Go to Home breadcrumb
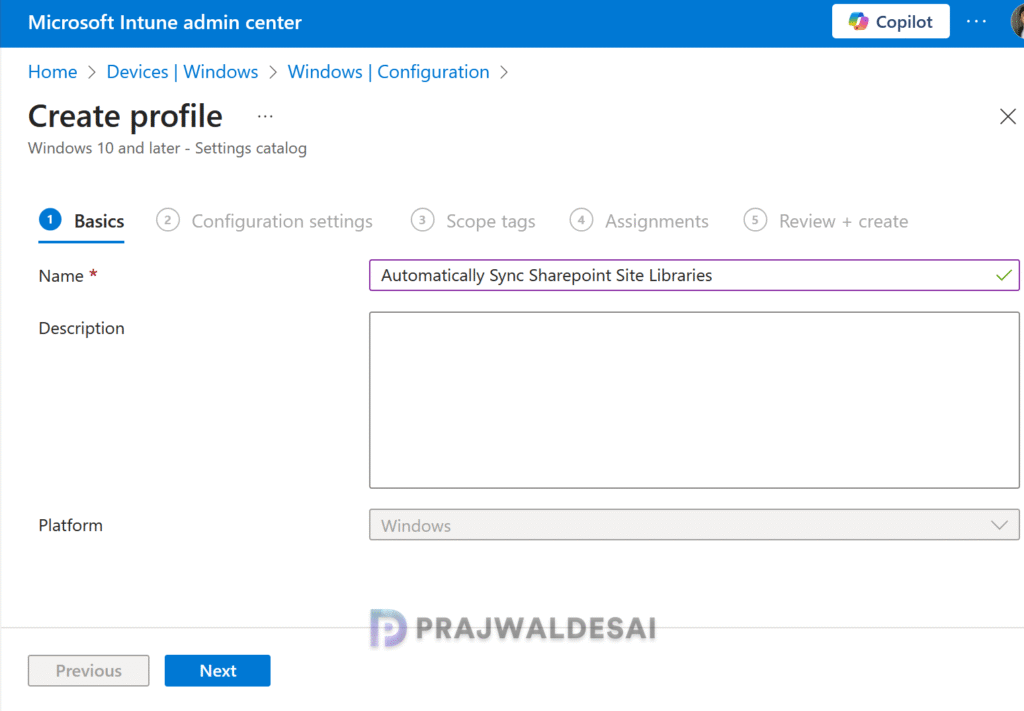The height and width of the screenshot is (711, 1024). tap(52, 72)
